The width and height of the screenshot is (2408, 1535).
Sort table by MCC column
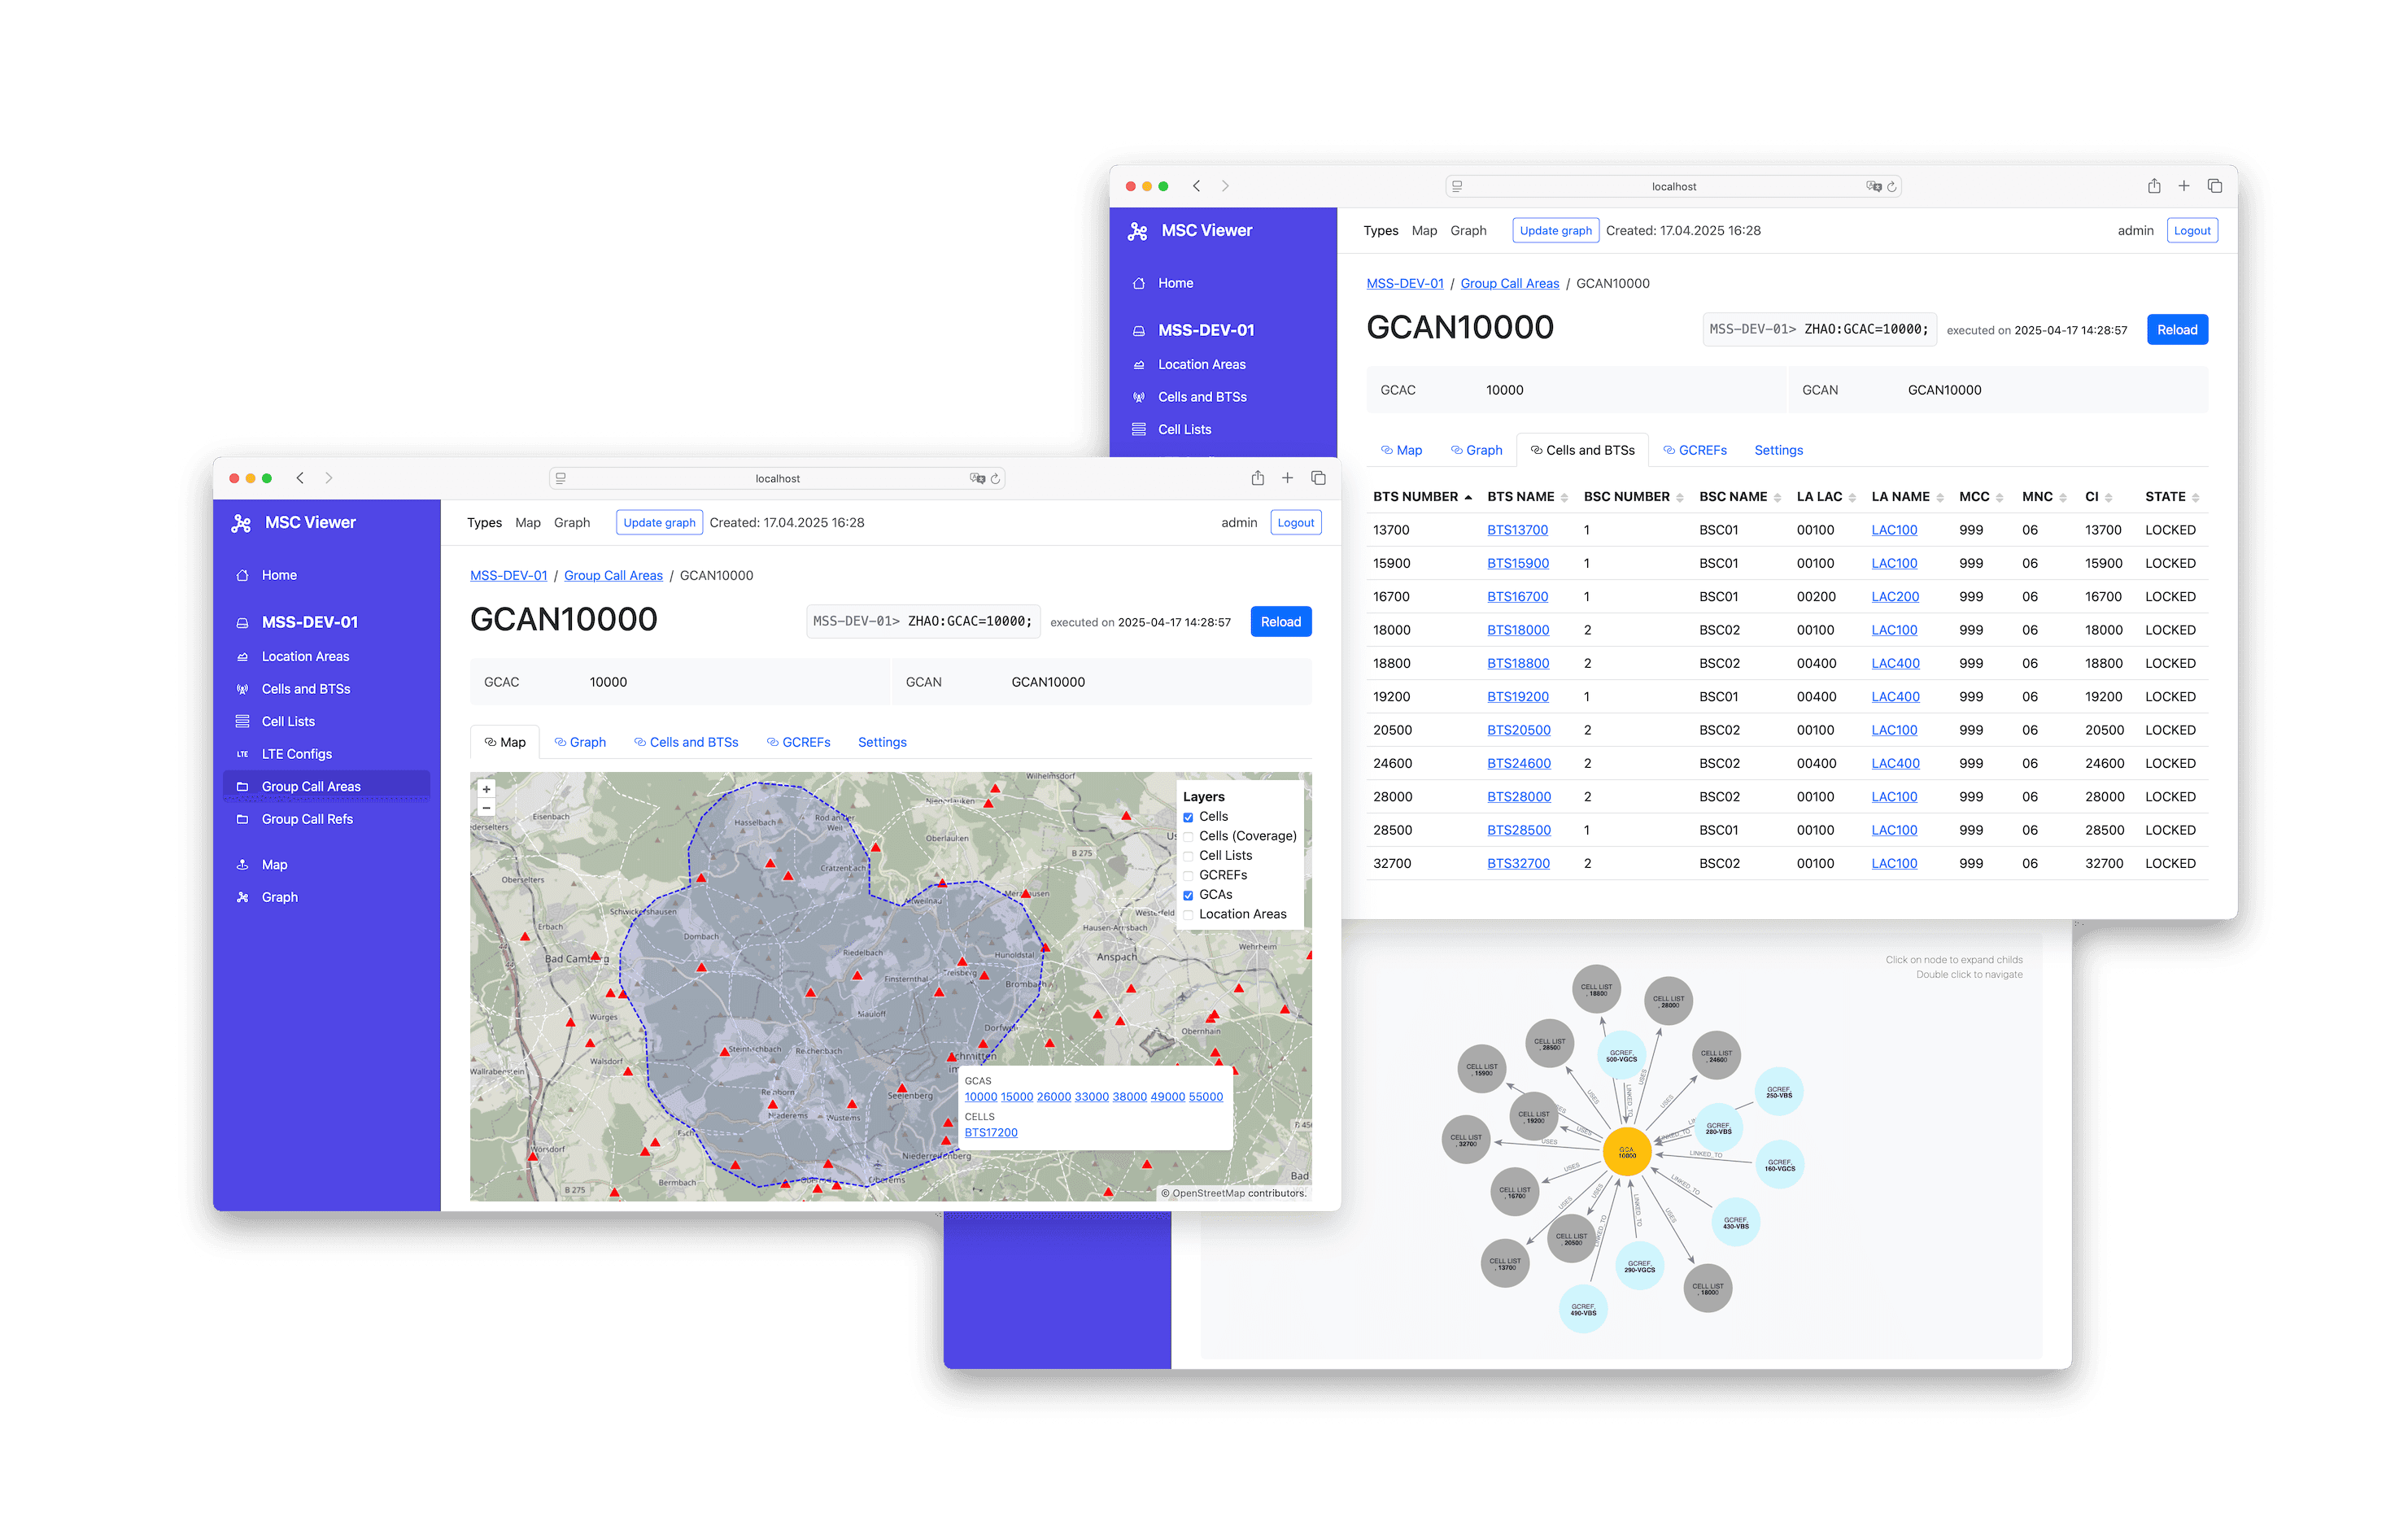1980,497
